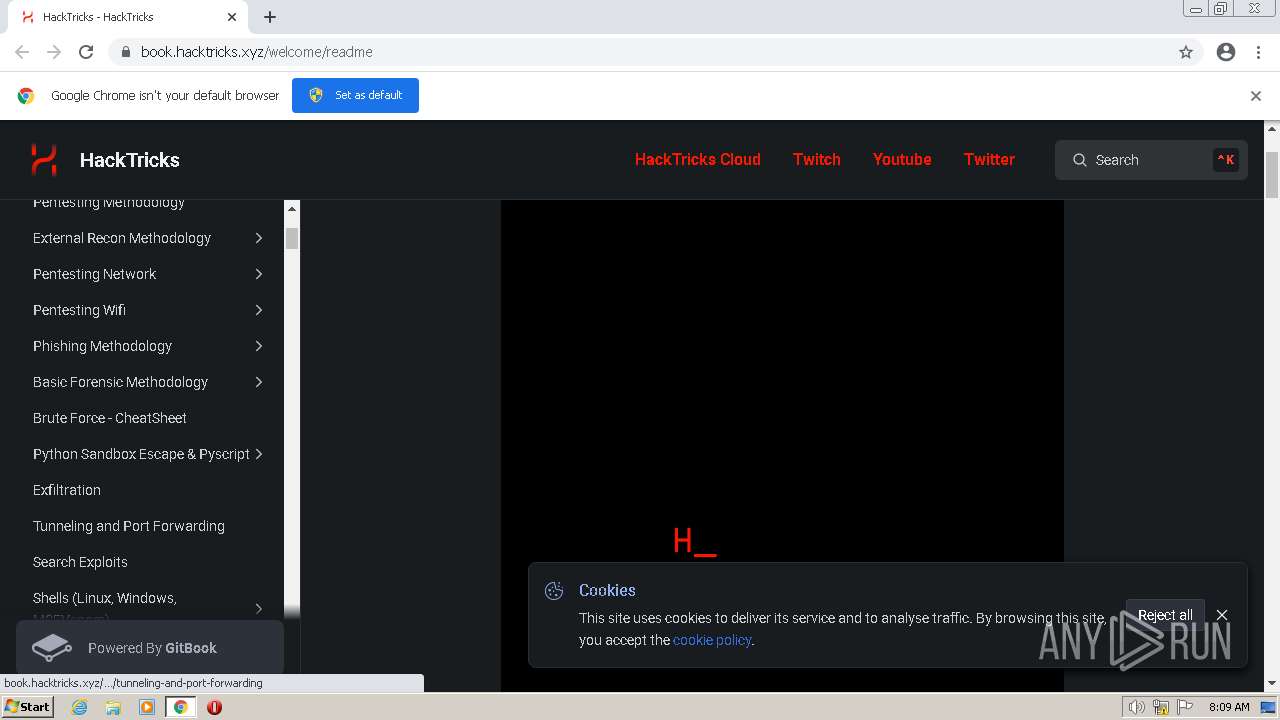
Task: Open the cookie policy link
Action: point(712,640)
